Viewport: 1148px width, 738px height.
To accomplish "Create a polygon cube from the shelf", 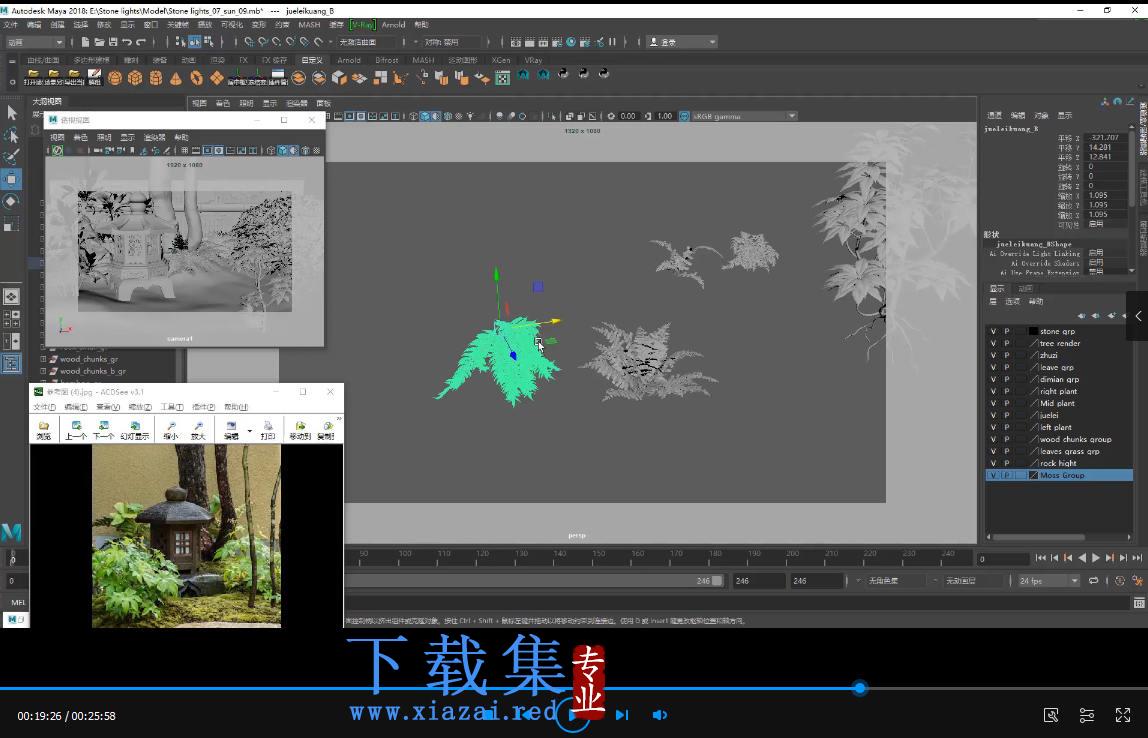I will point(135,77).
